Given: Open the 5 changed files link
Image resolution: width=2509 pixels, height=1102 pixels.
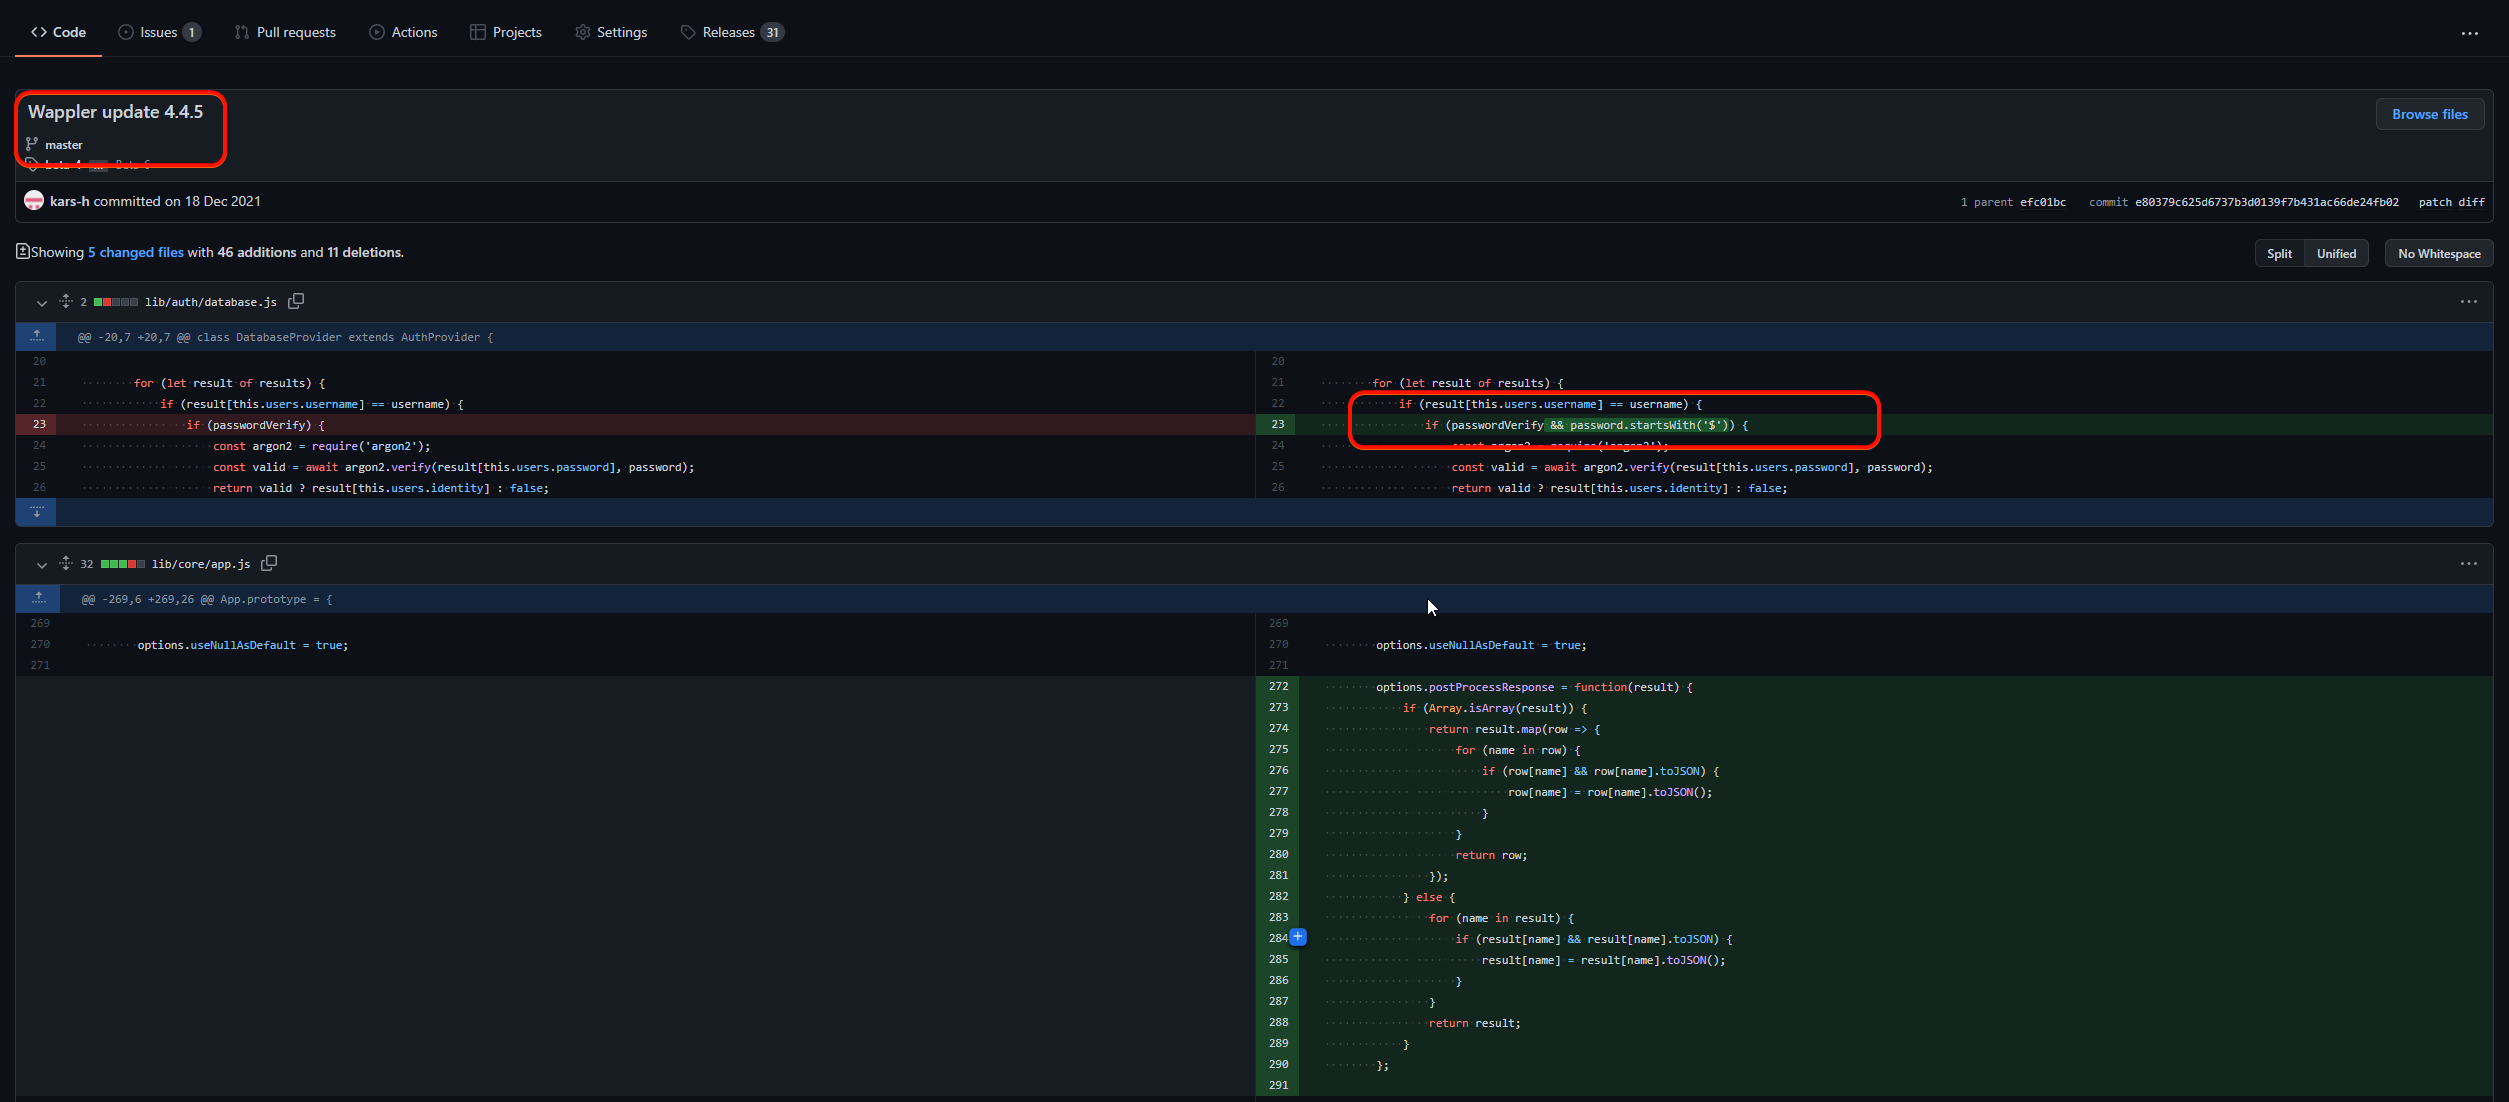Looking at the screenshot, I should pos(136,252).
